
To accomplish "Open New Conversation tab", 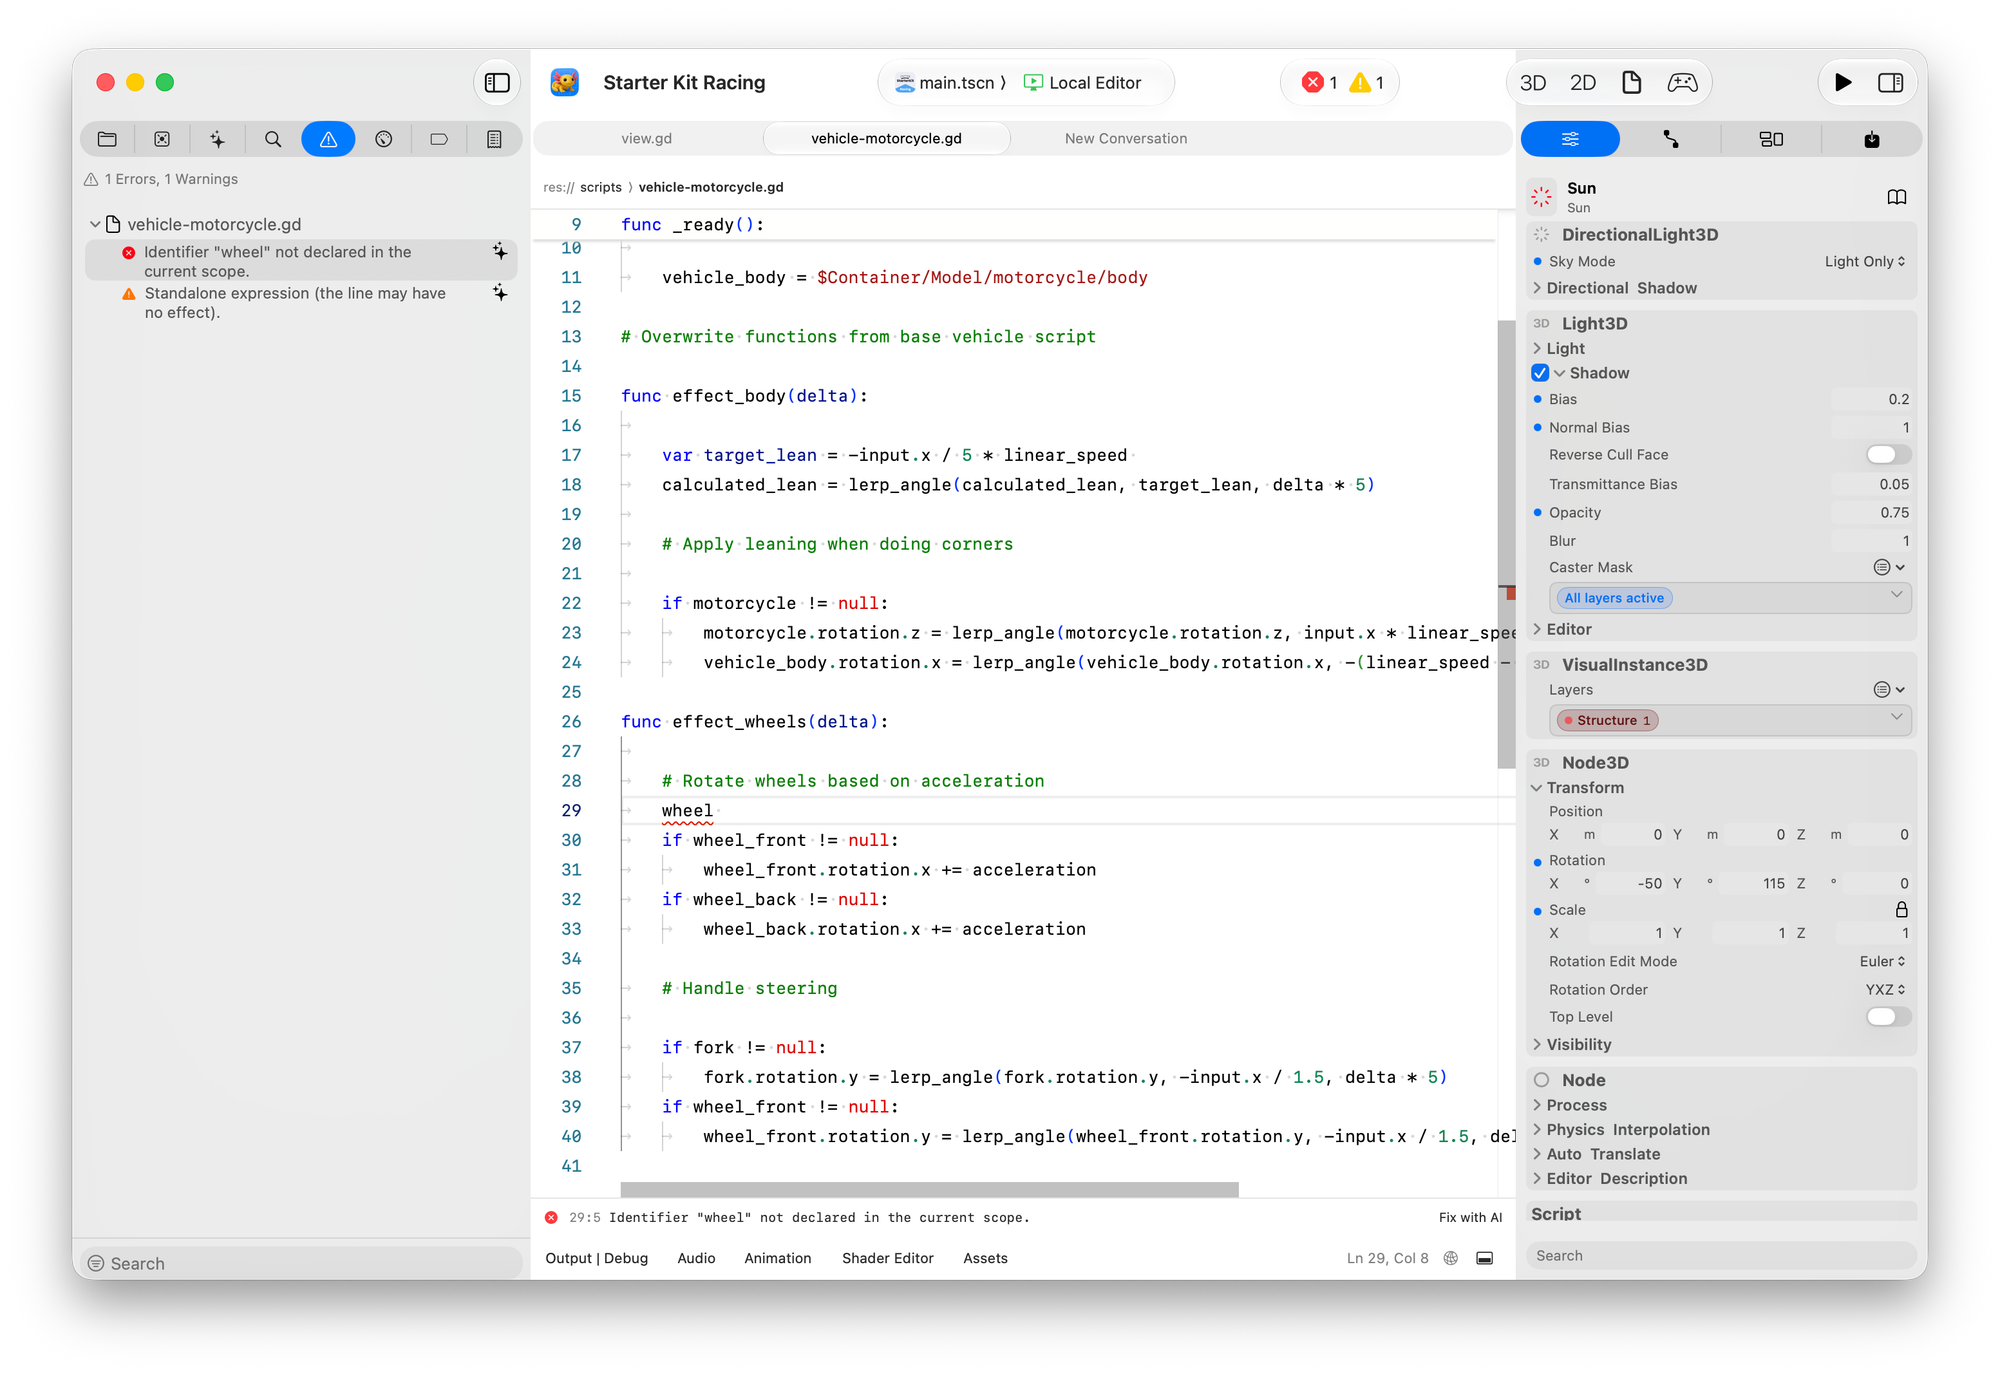I will [1126, 138].
